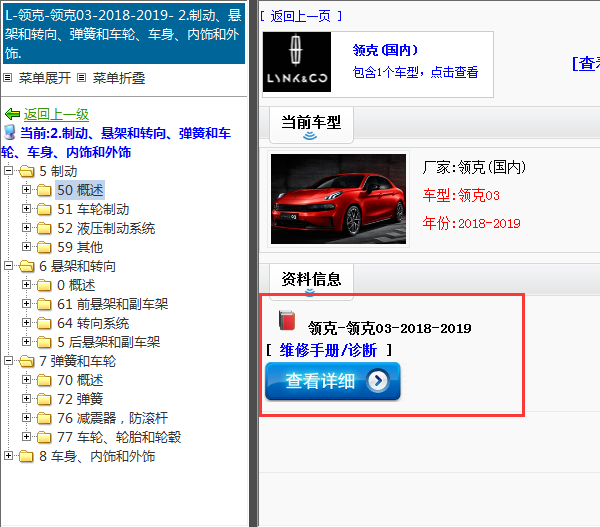Click folder icon of 50 概述

pos(44,190)
